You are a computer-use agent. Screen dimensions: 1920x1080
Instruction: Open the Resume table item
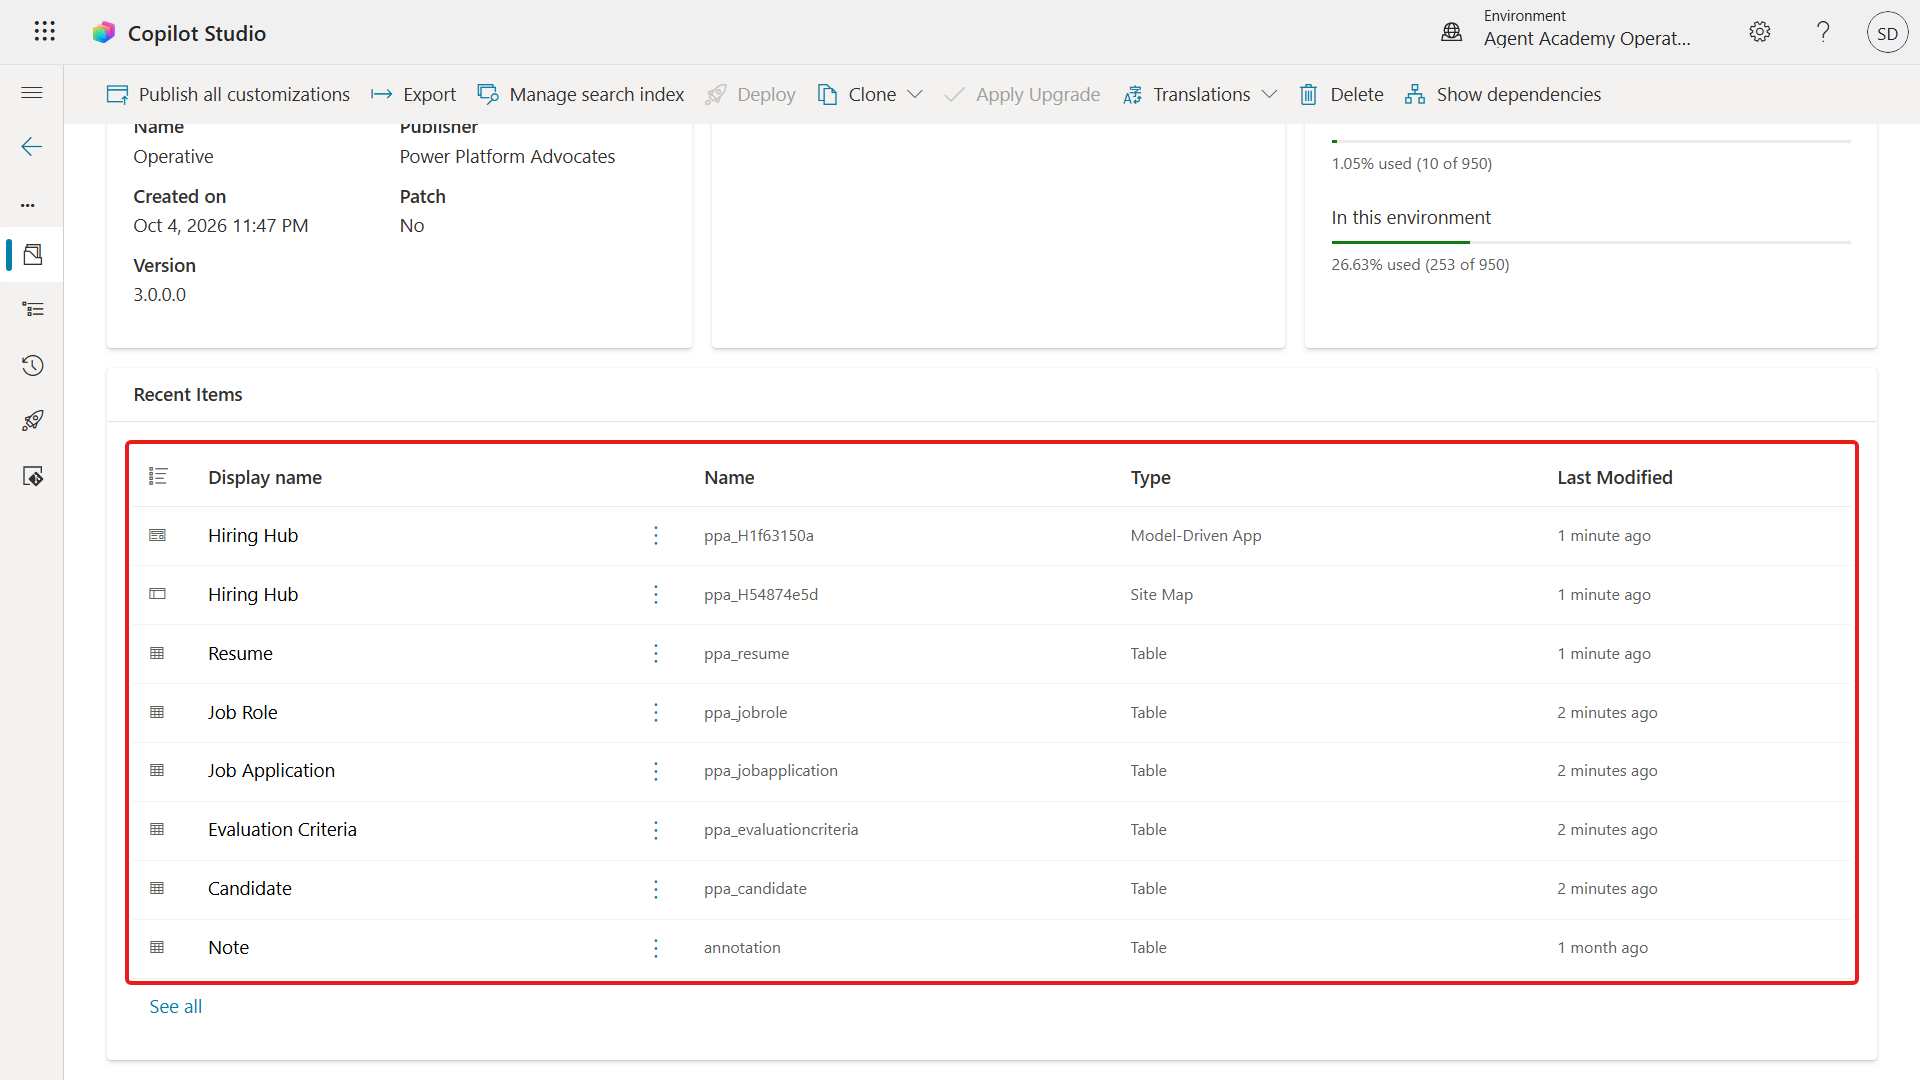pos(240,653)
